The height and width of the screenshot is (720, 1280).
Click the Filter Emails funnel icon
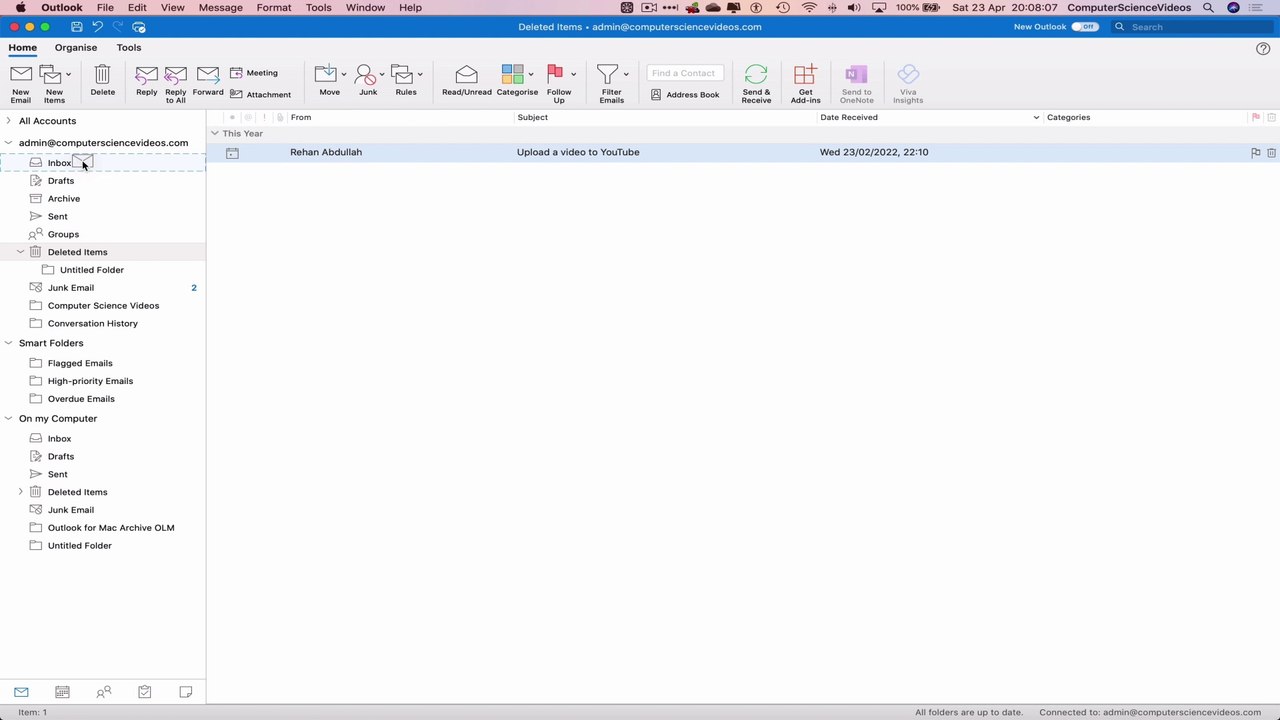click(607, 75)
